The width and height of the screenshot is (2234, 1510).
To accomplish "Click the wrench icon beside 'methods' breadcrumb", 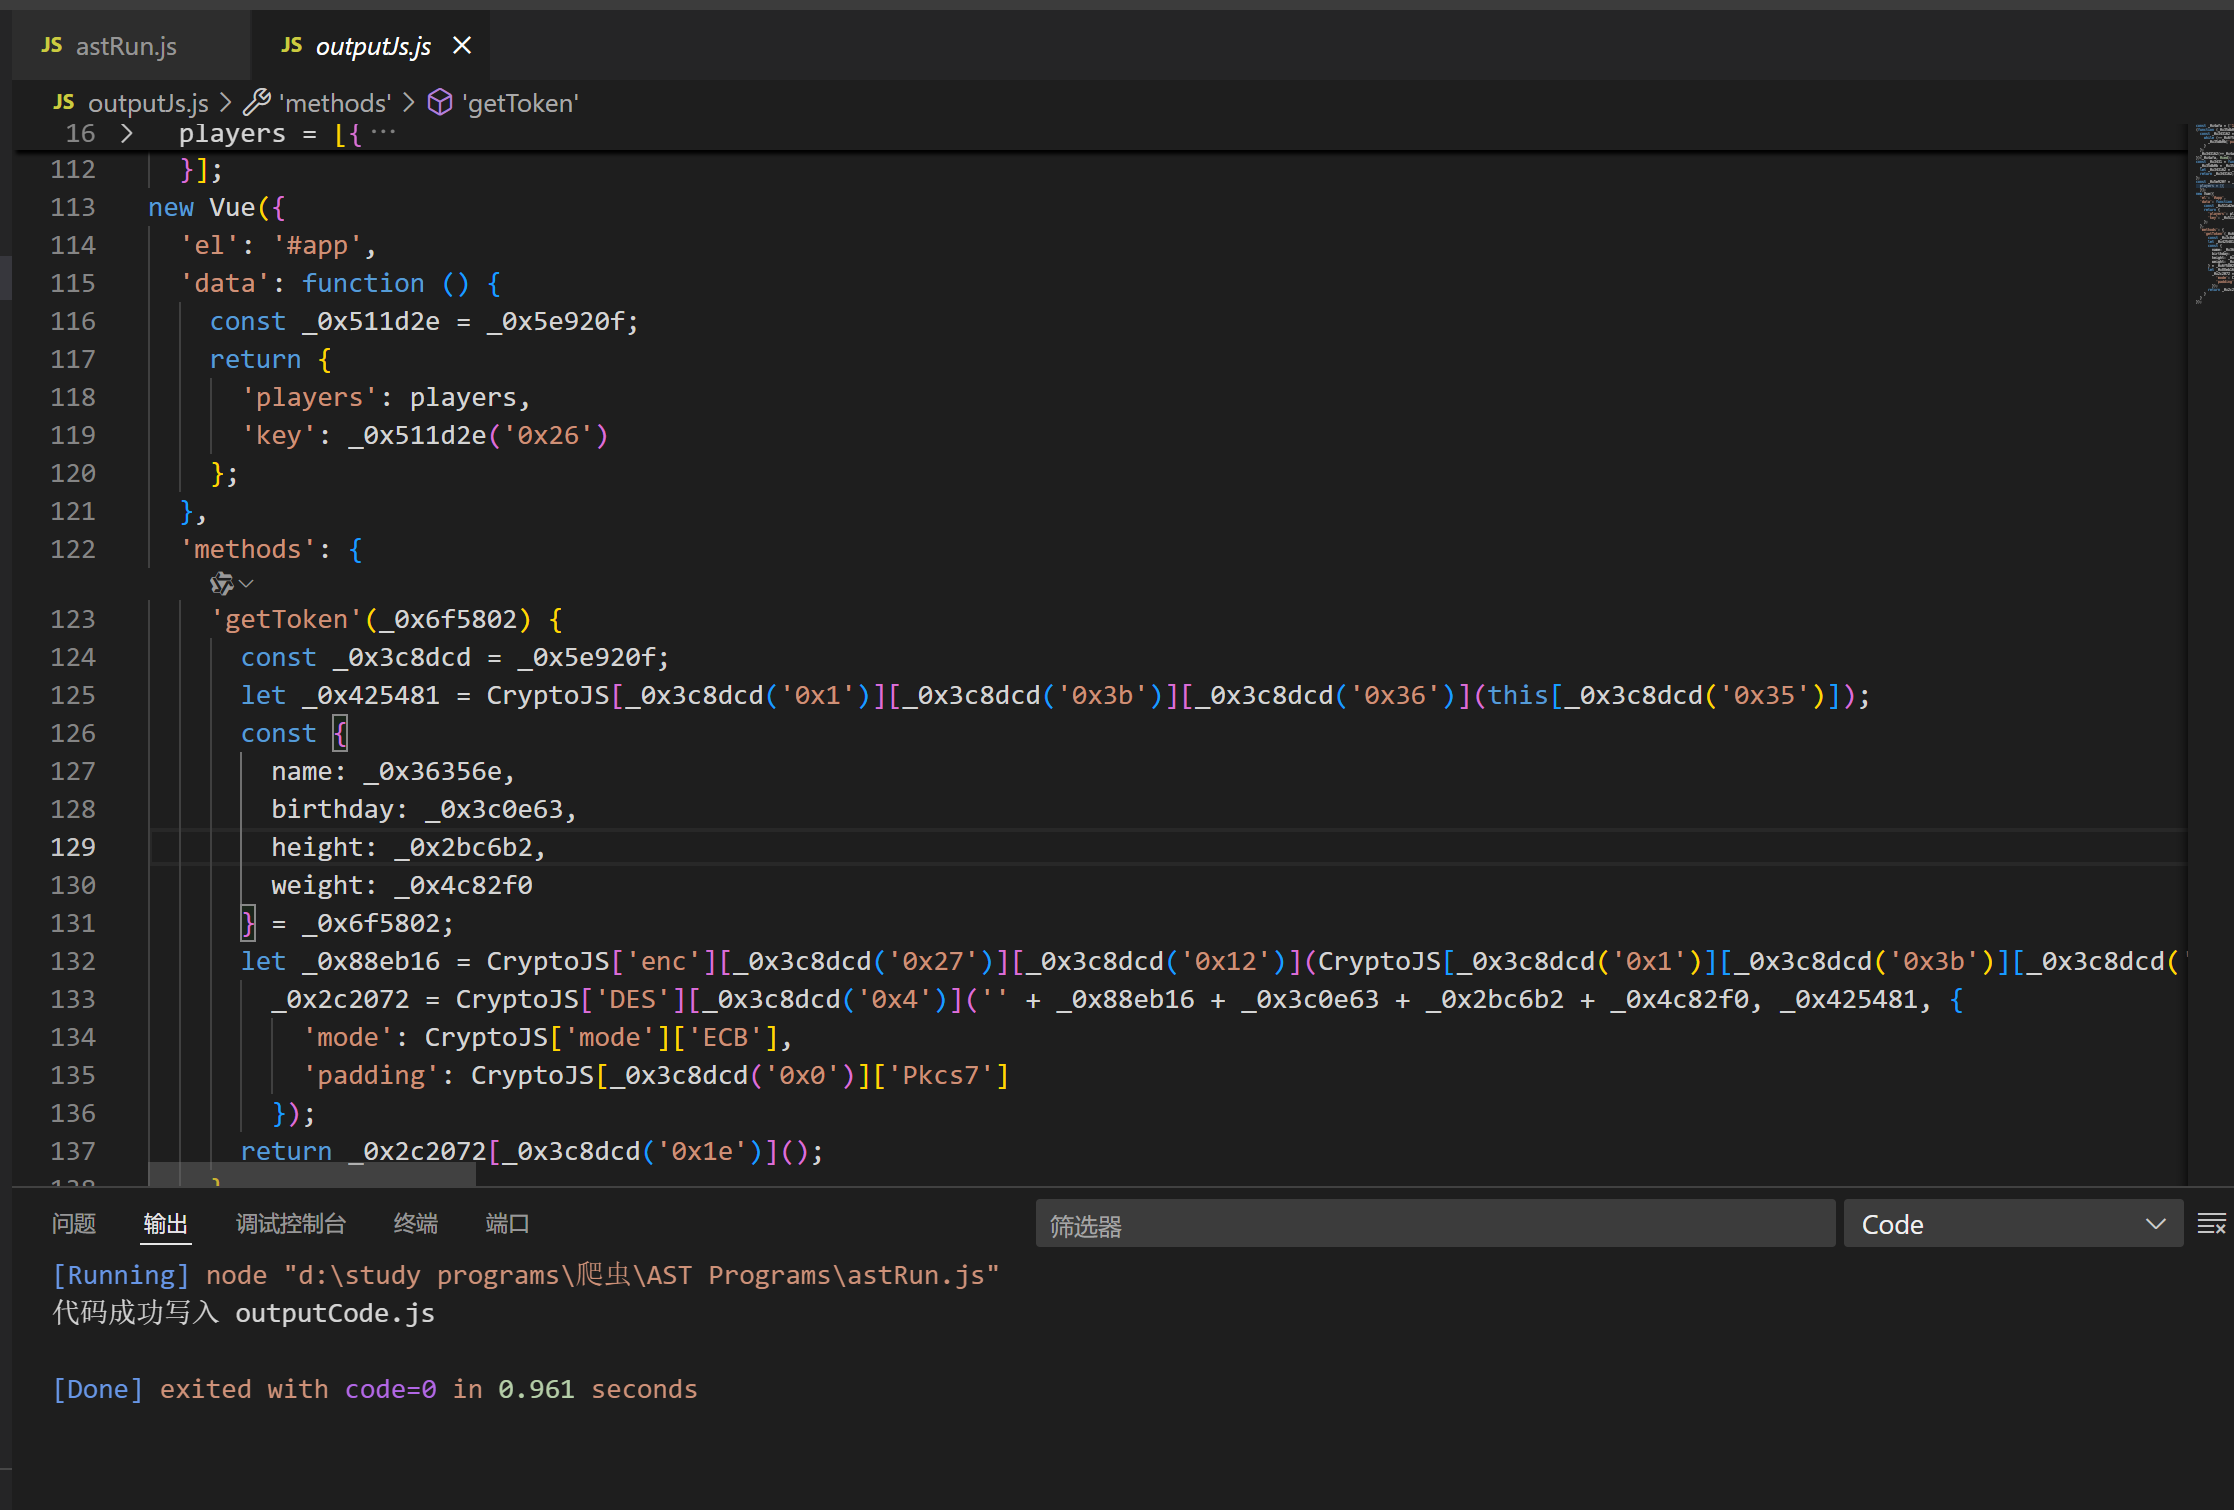I will pyautogui.click(x=257, y=102).
